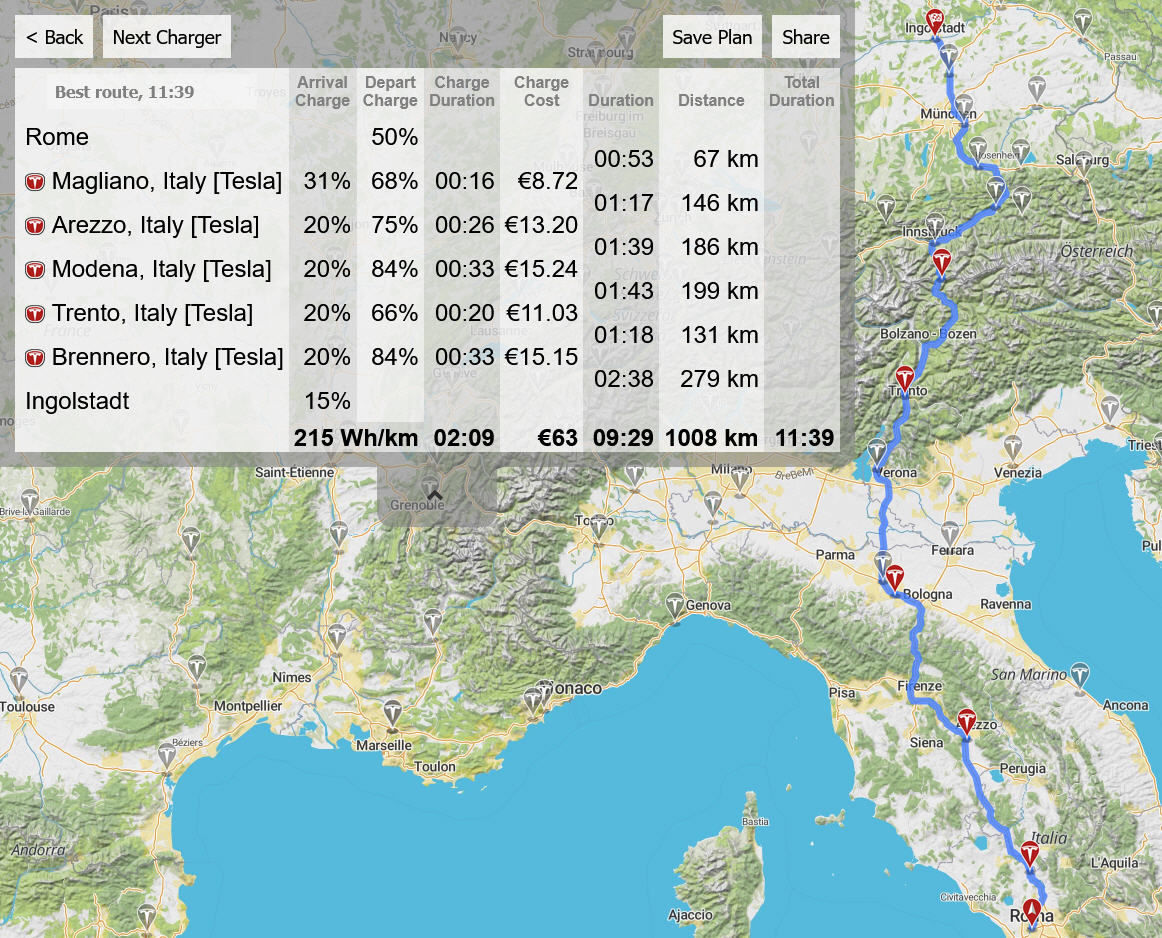The image size is (1162, 938).
Task: Click the Tesla icon beside Brennero row
Action: coord(35,358)
